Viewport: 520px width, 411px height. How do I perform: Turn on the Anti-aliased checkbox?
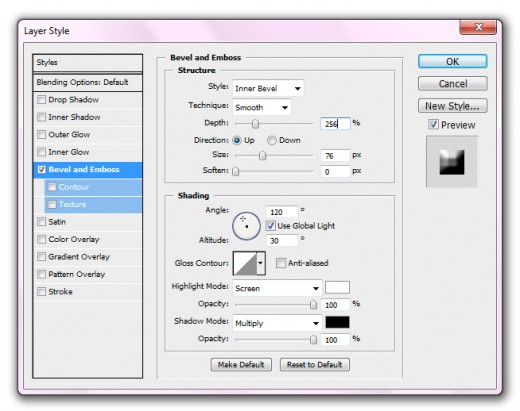(x=281, y=263)
